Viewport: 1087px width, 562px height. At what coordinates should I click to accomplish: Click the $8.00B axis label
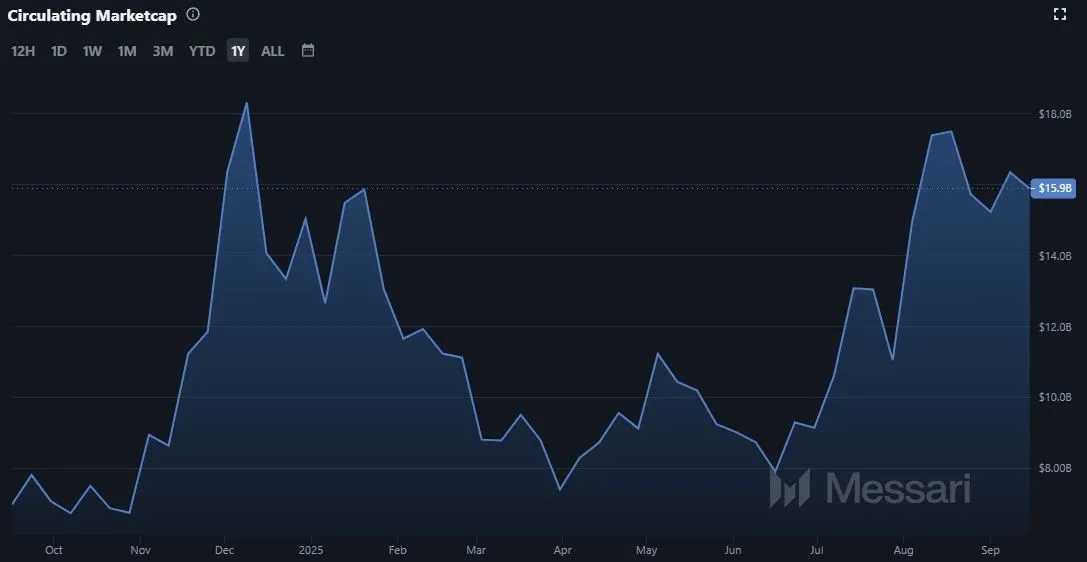point(1055,468)
